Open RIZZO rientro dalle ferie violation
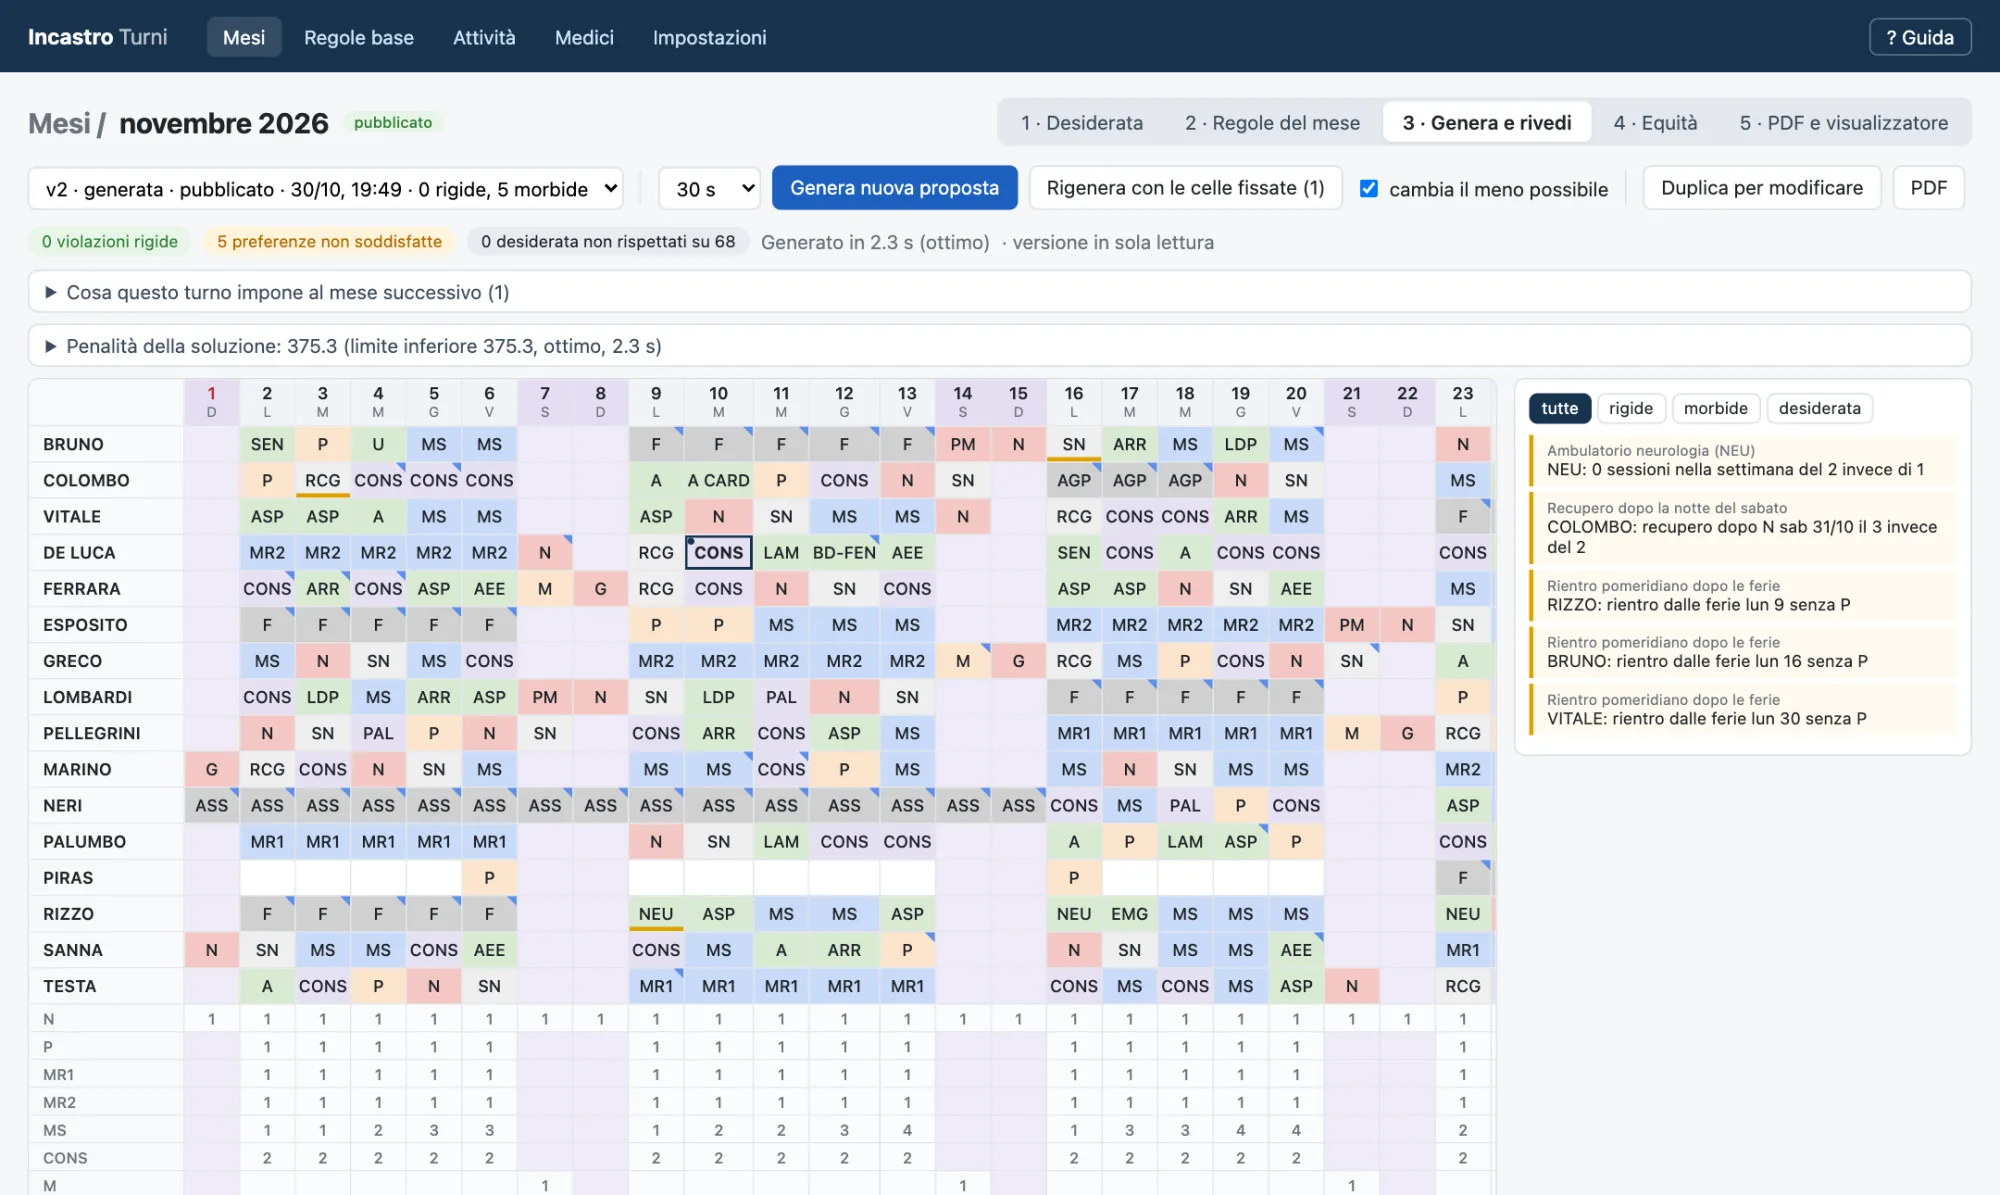 pos(1743,595)
